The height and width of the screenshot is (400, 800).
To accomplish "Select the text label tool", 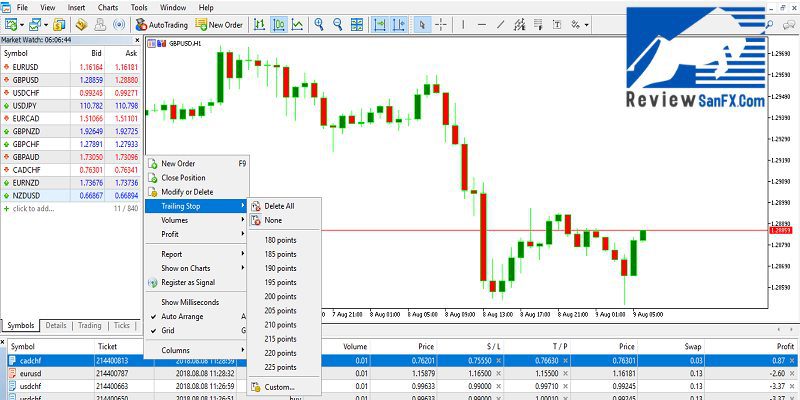I will coord(557,24).
